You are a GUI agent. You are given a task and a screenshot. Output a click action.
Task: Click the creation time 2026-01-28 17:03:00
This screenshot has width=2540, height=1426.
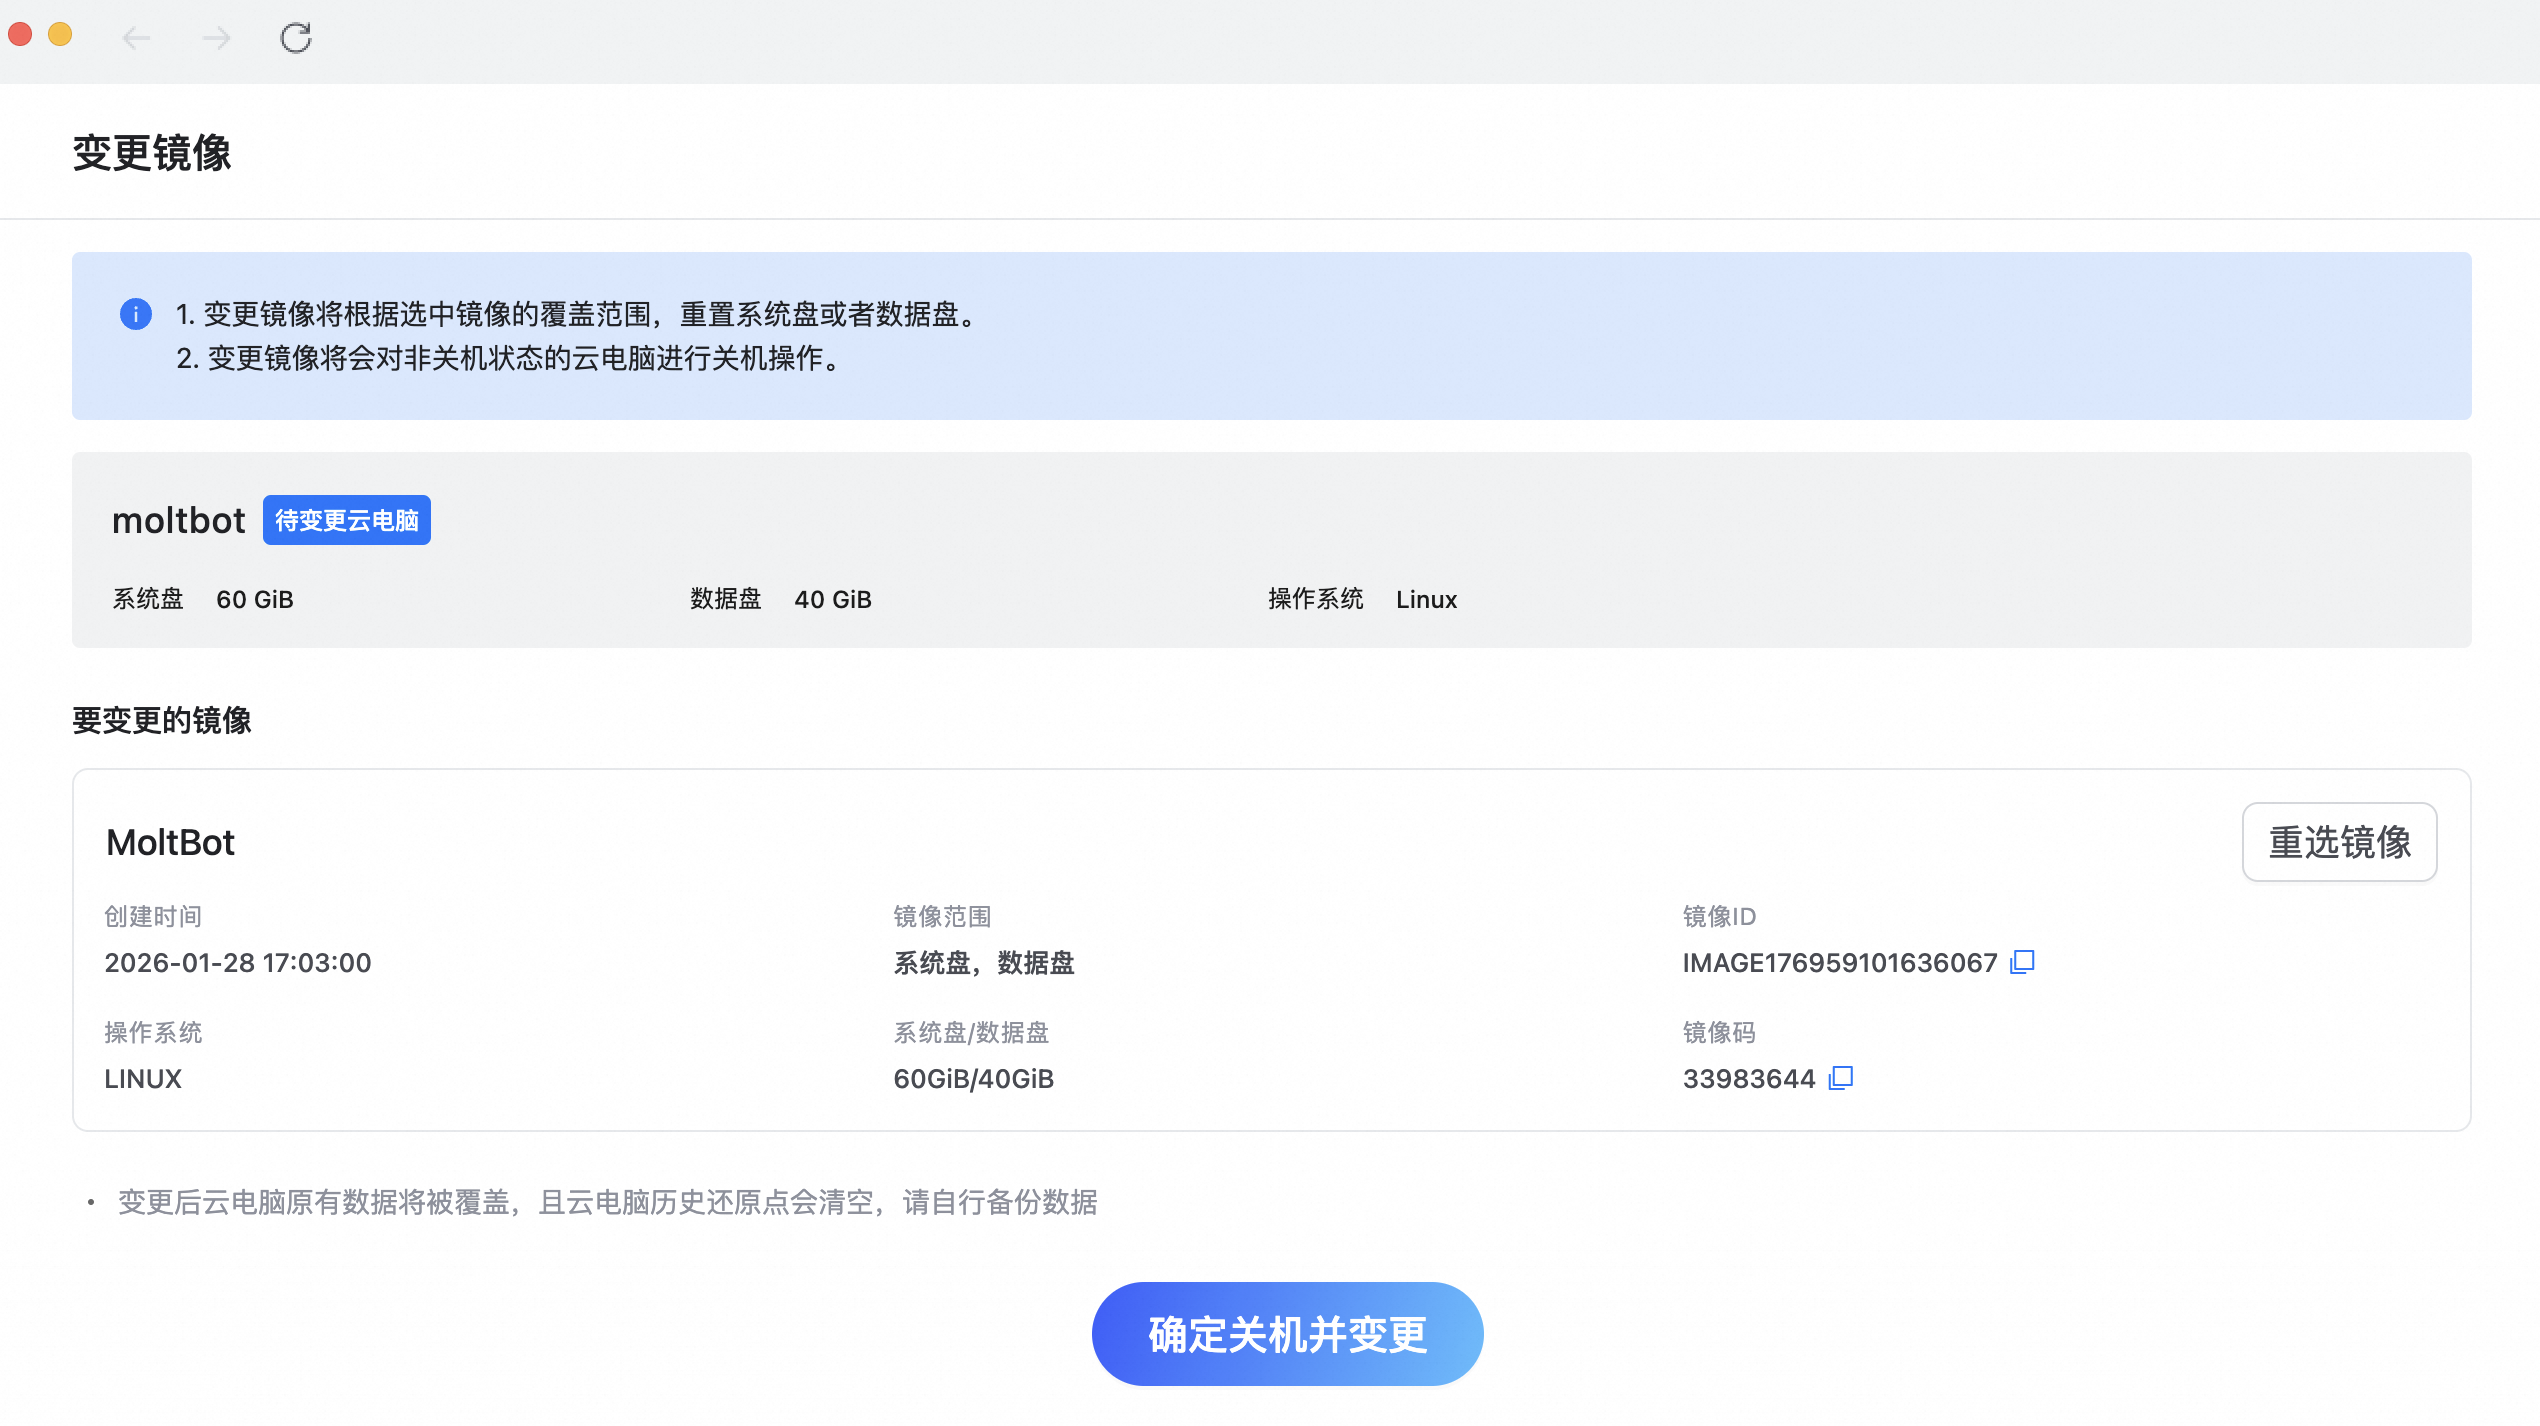tap(238, 963)
